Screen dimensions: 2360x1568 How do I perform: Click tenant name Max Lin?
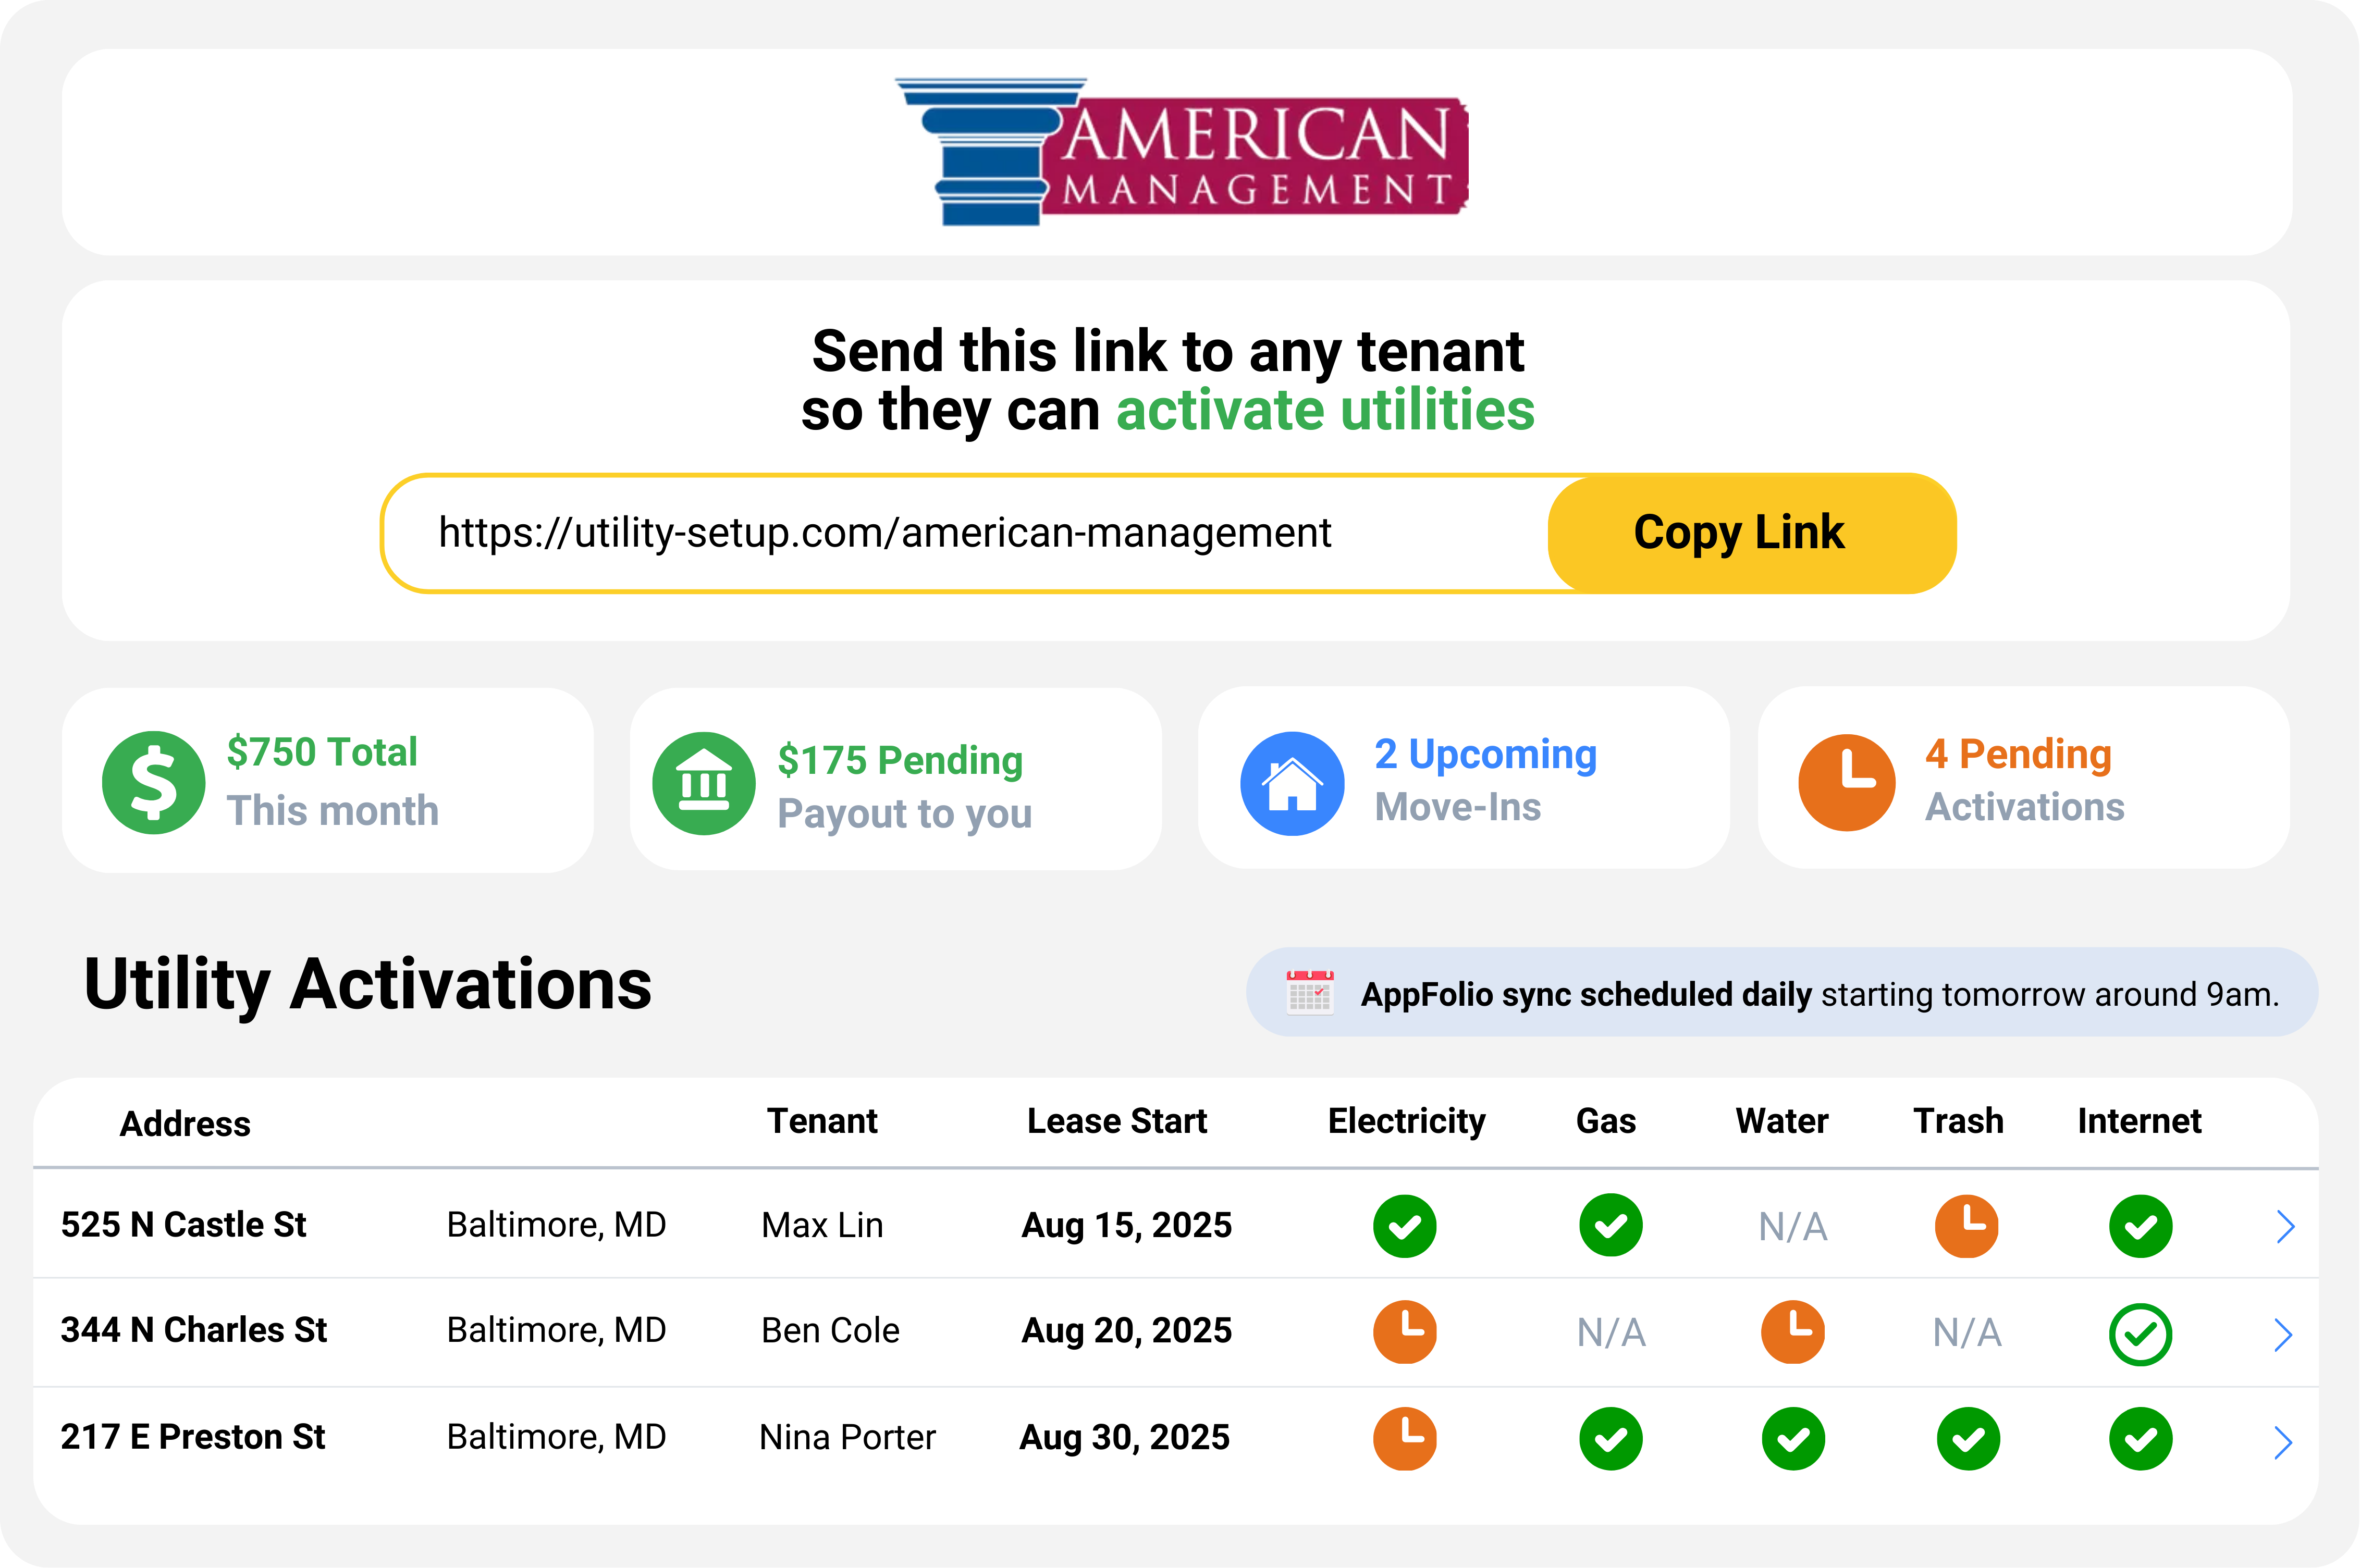[x=822, y=1225]
